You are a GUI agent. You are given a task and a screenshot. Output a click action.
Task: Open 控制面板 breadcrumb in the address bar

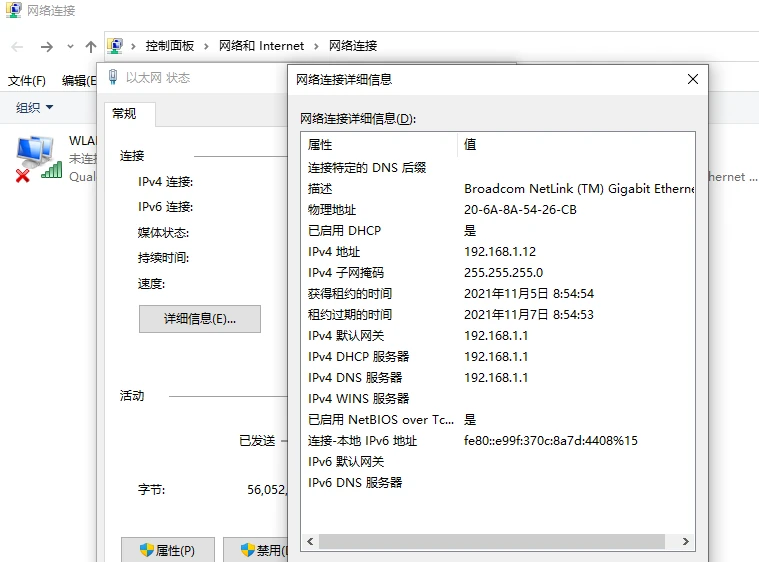[170, 46]
